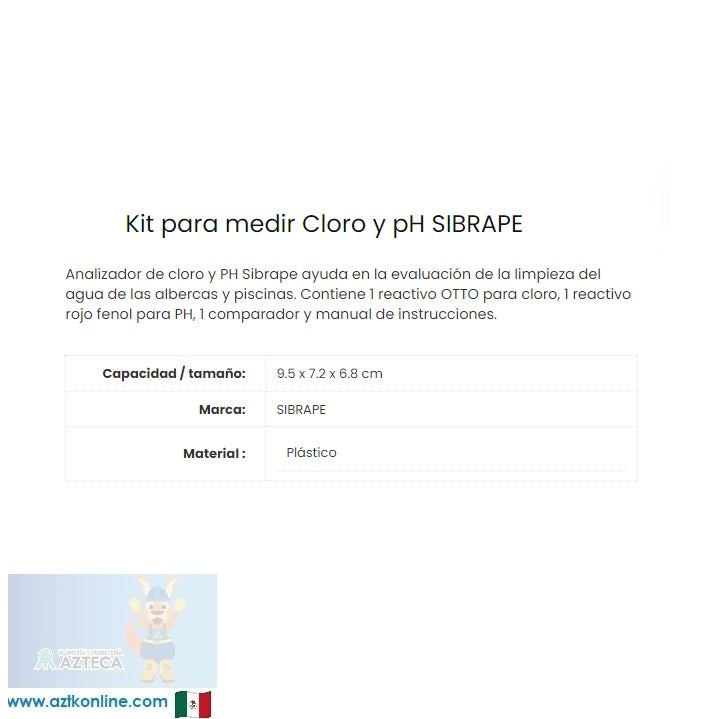
Task: Select the word SIBRAPE in the title
Action: [x=477, y=223]
